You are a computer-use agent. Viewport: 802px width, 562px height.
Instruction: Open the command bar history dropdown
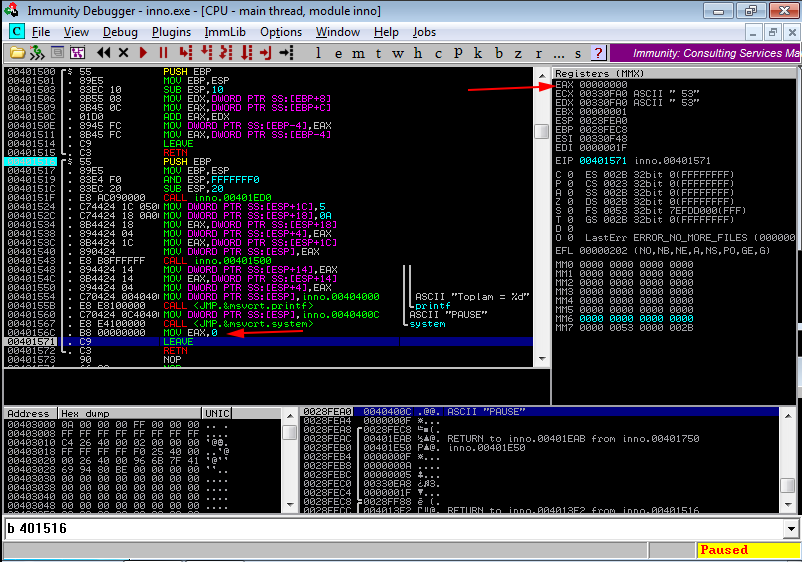[791, 529]
